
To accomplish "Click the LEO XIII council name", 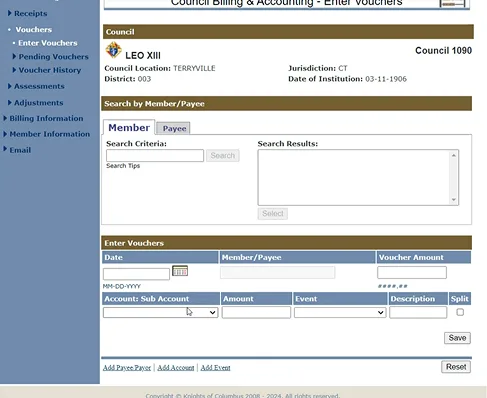I will tap(143, 55).
